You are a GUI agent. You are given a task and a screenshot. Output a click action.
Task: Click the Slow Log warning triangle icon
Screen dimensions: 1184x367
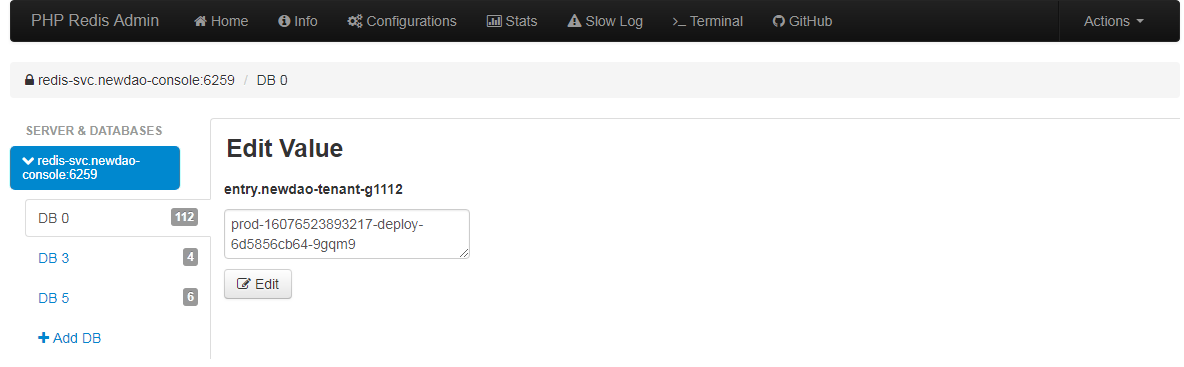tap(575, 21)
